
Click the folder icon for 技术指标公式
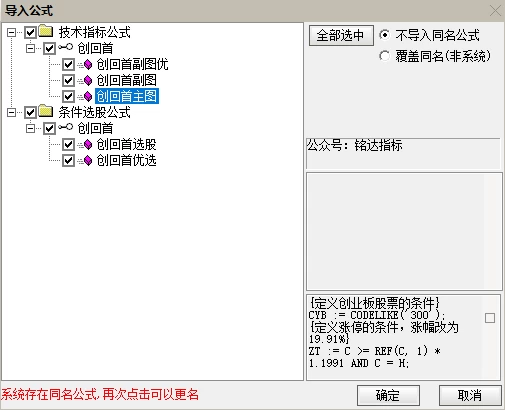click(x=46, y=31)
